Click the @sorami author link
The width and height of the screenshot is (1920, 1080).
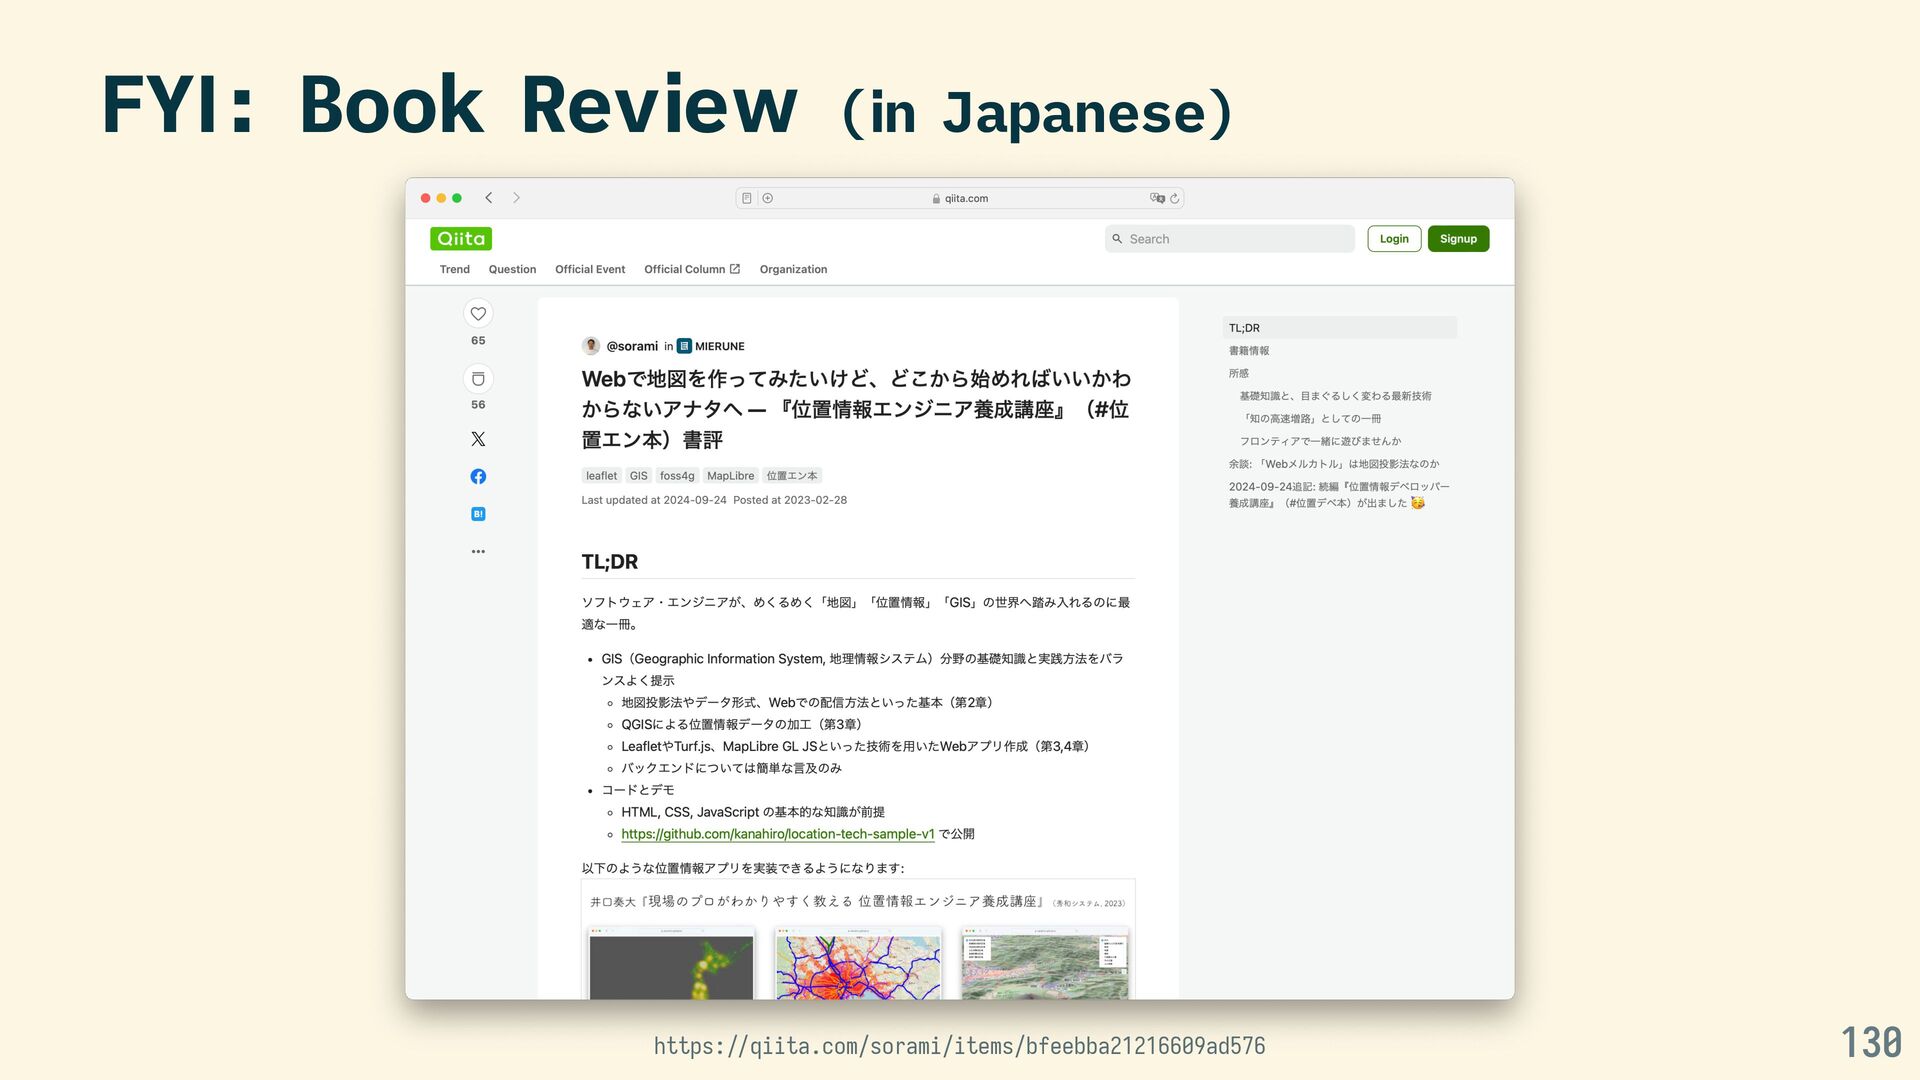[x=632, y=346]
